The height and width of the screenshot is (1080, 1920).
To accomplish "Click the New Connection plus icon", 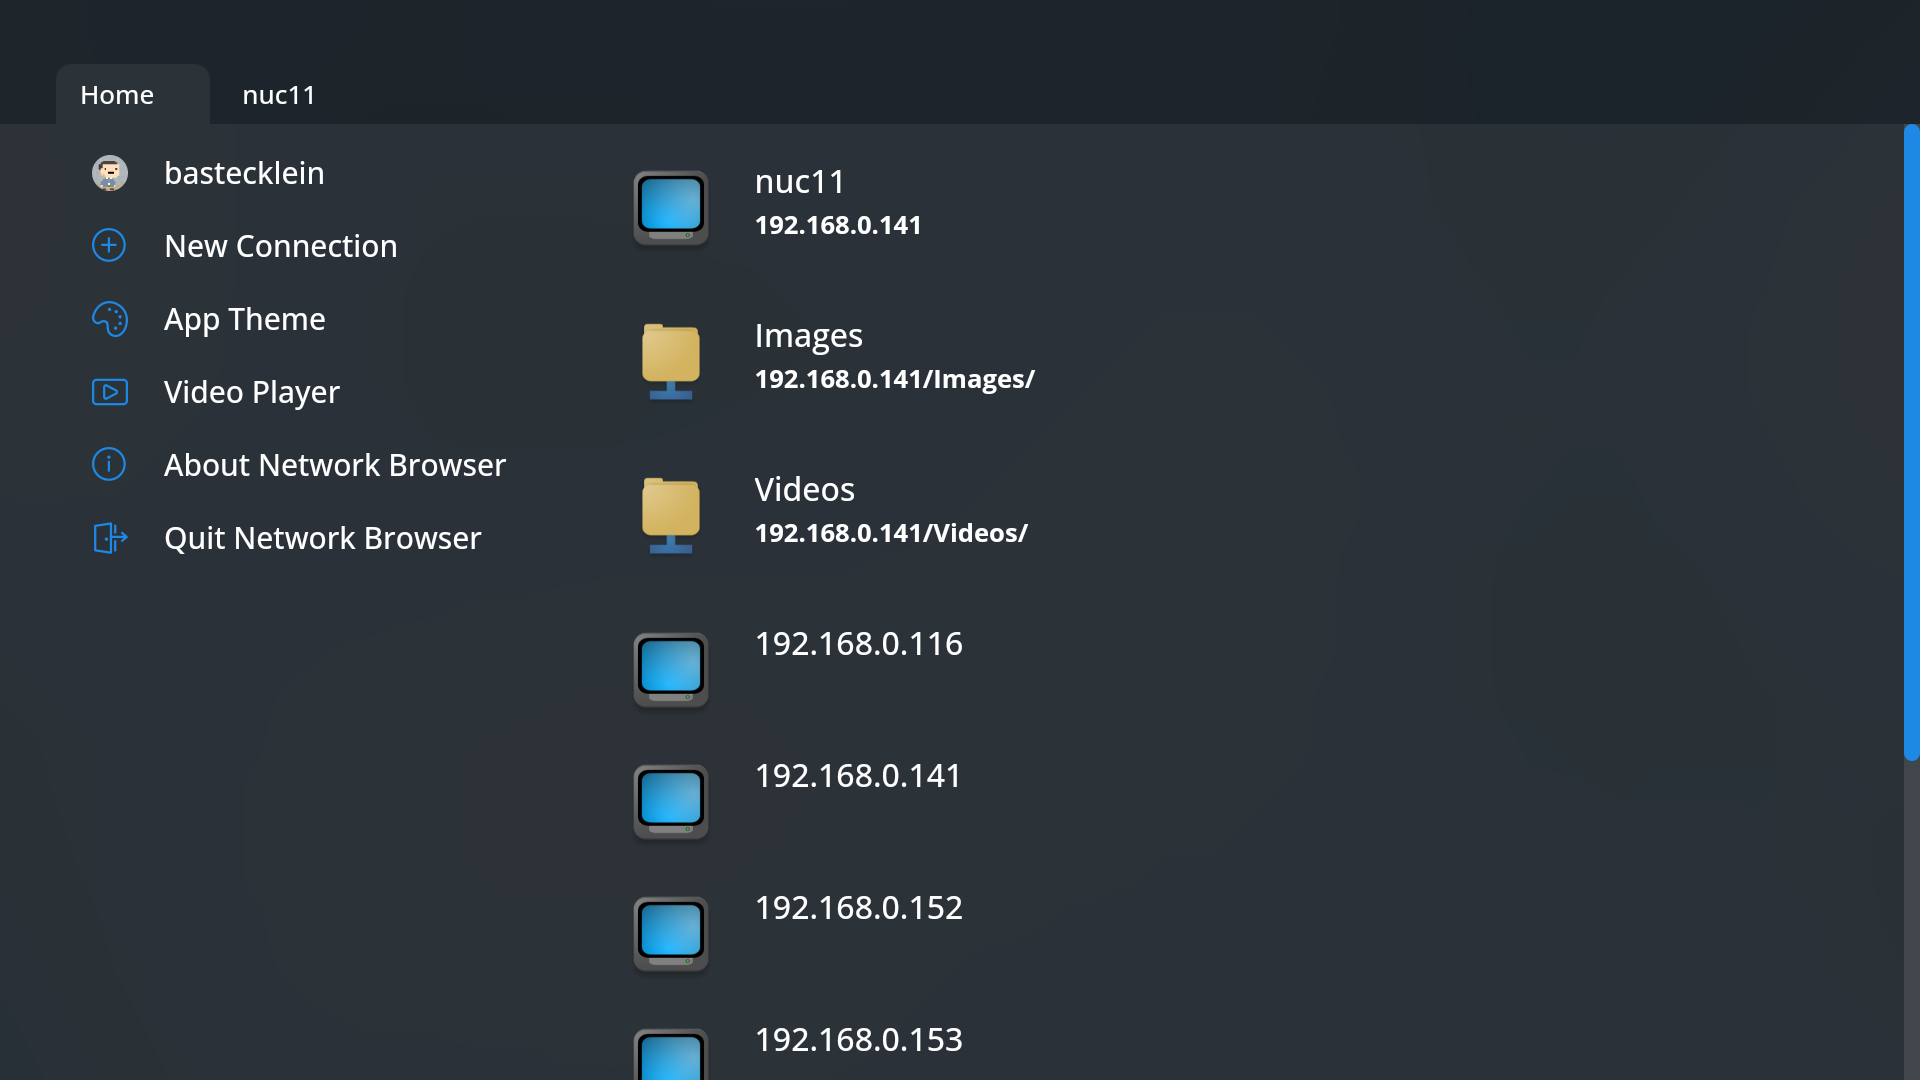I will (x=109, y=246).
